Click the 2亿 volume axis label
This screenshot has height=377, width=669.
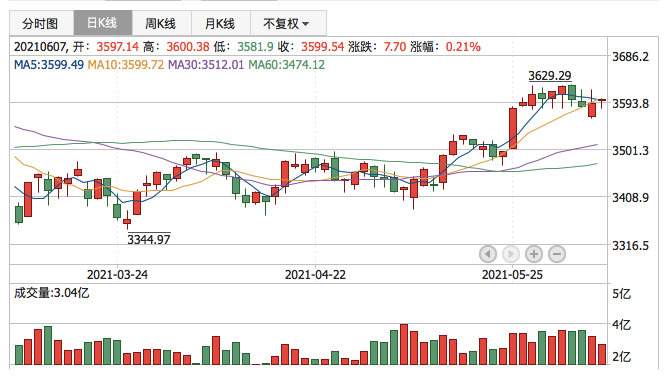622,357
